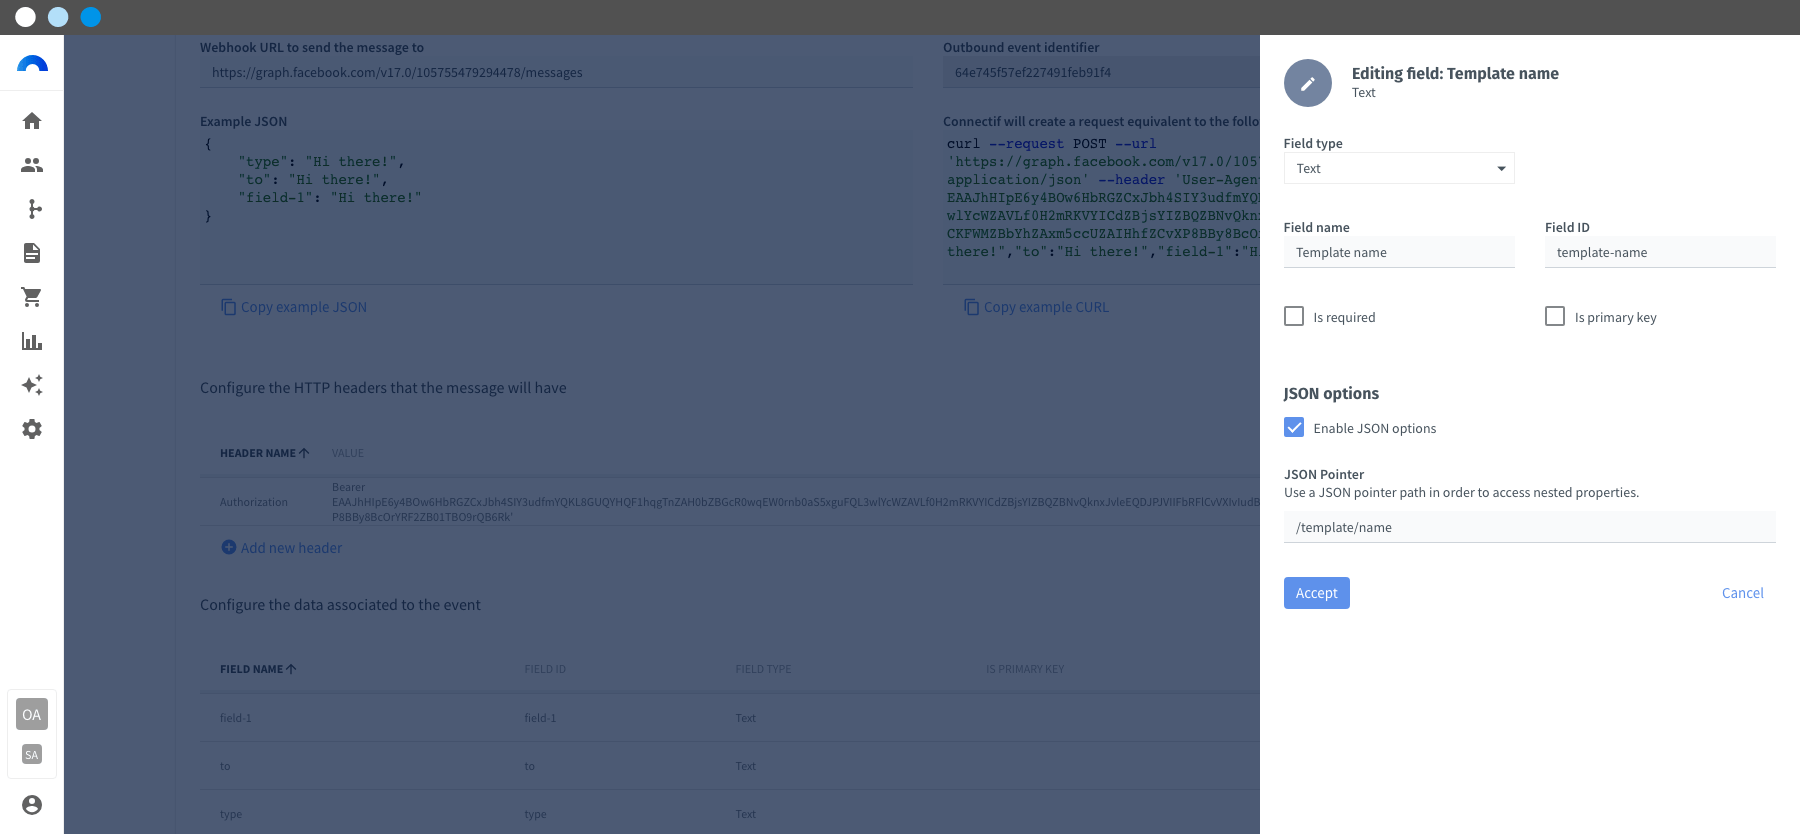Click the plus icon beside Add new header
Screen dimensions: 1800x835
(228, 547)
